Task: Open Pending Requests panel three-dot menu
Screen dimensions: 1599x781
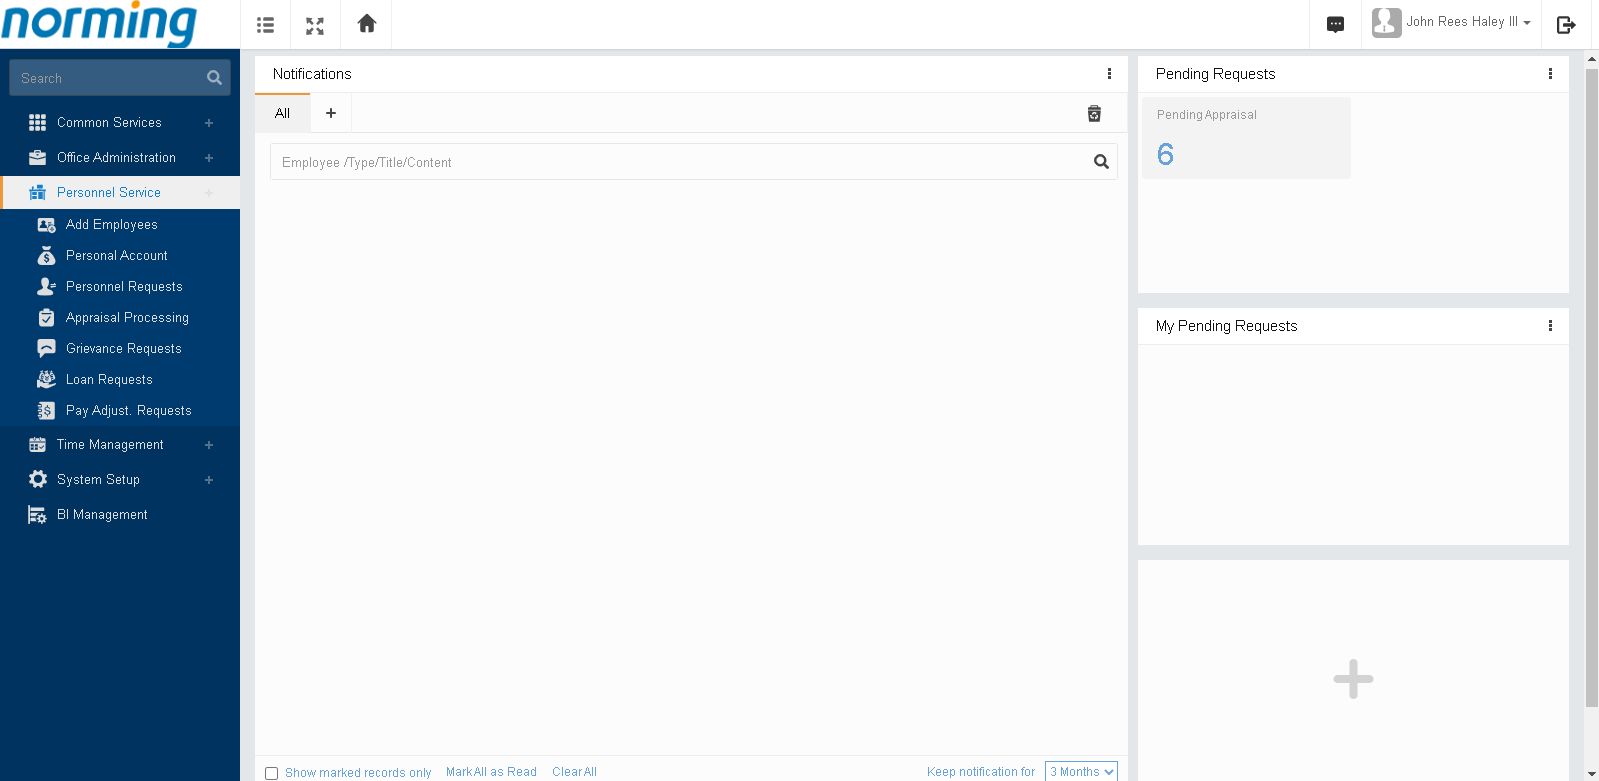Action: tap(1550, 74)
